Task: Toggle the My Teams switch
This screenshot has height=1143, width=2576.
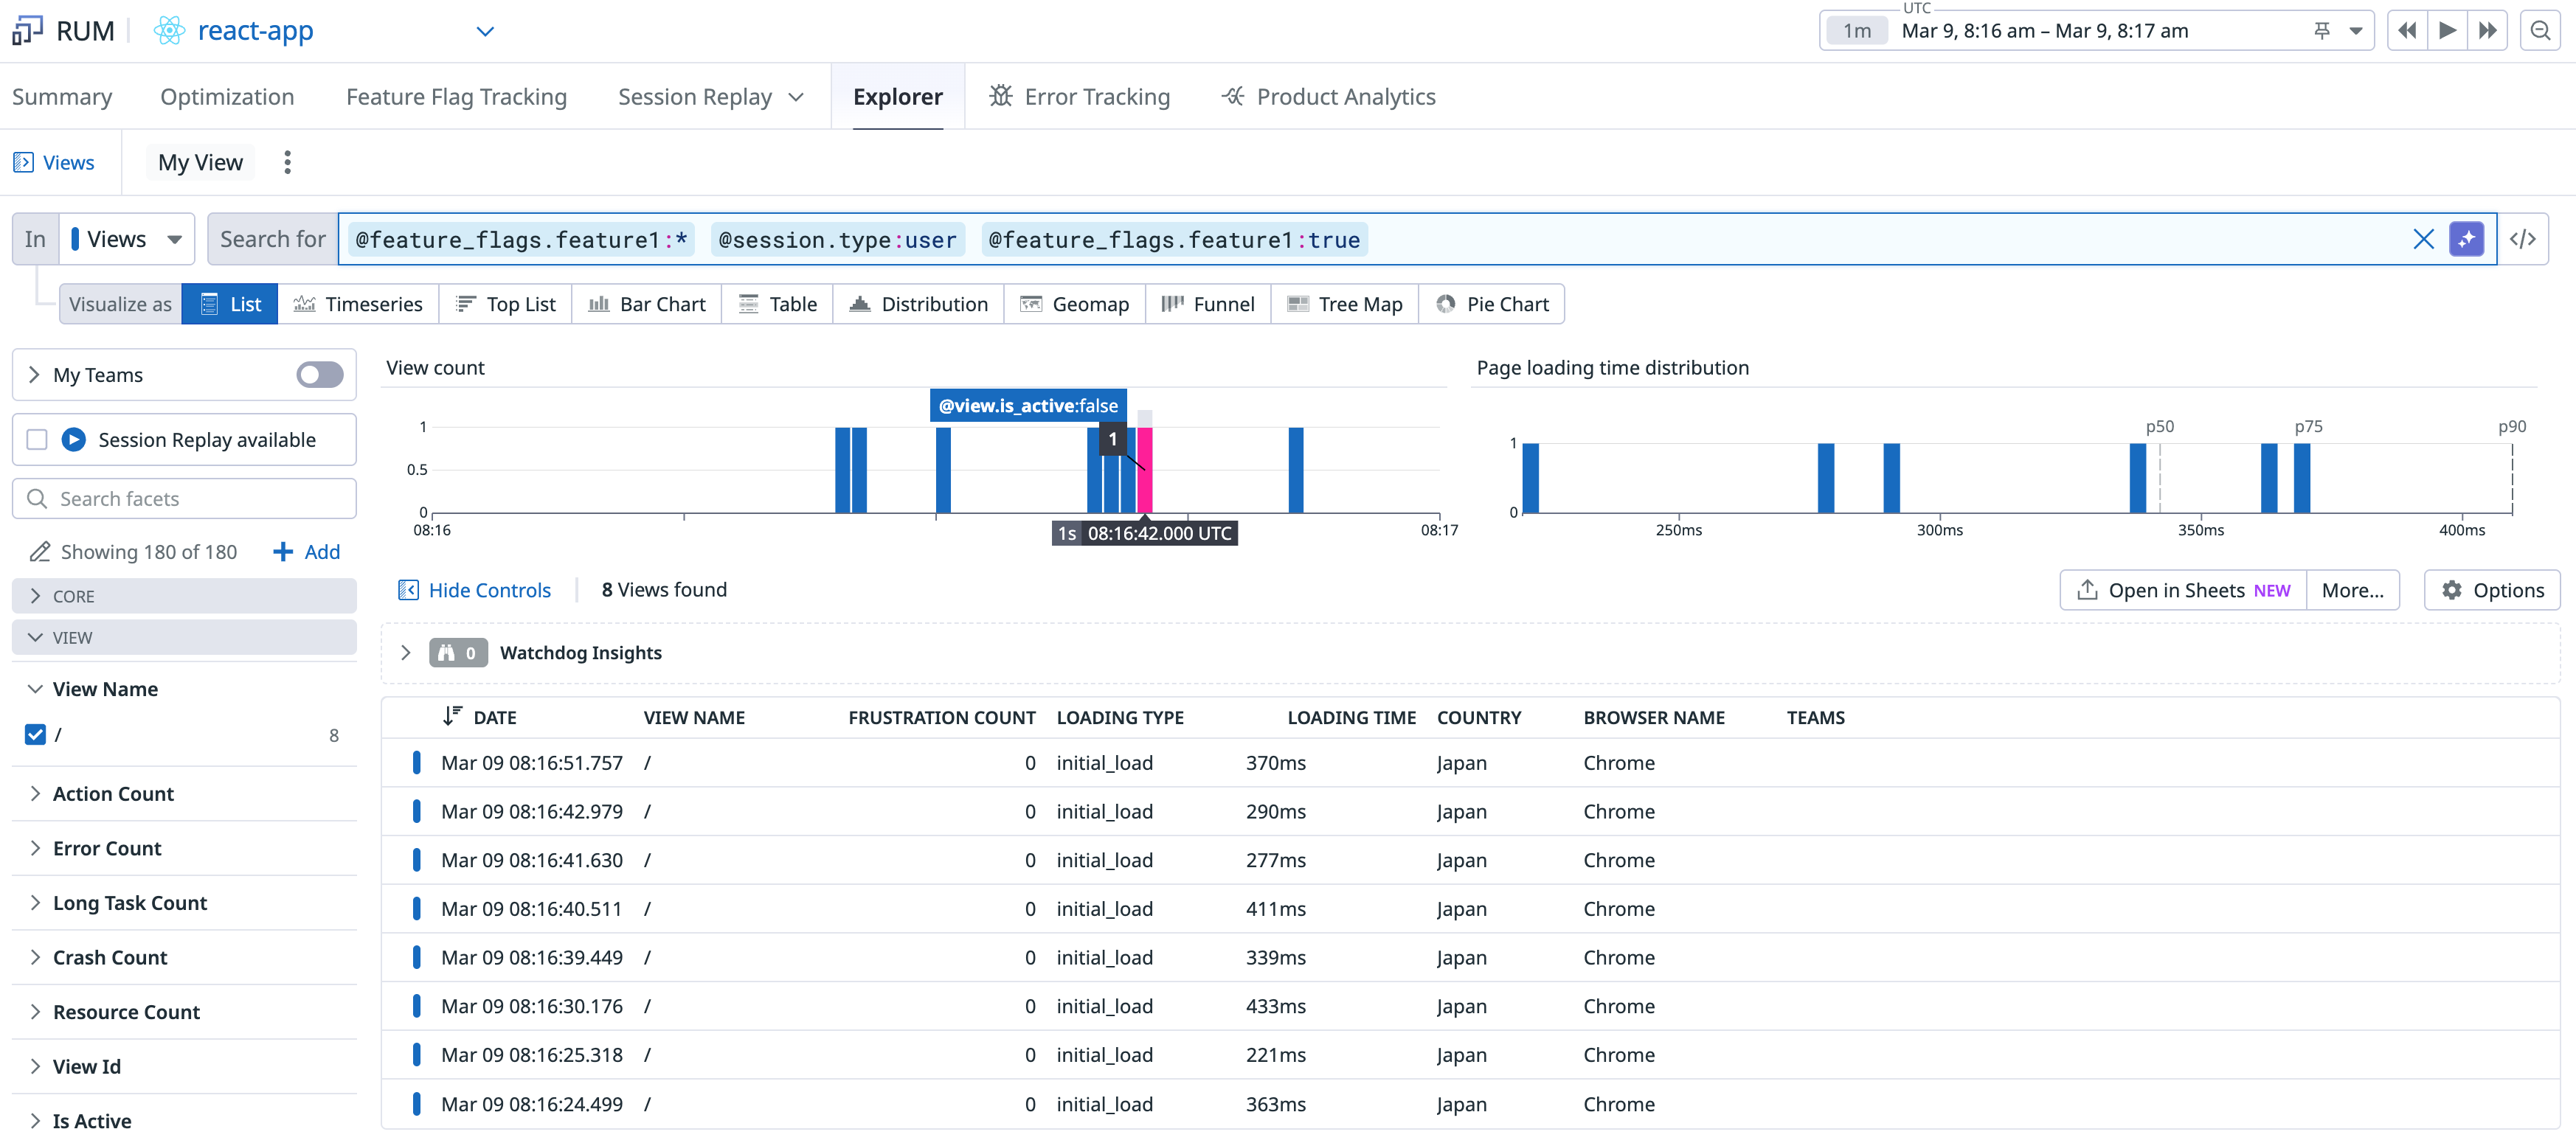Action: pyautogui.click(x=319, y=375)
